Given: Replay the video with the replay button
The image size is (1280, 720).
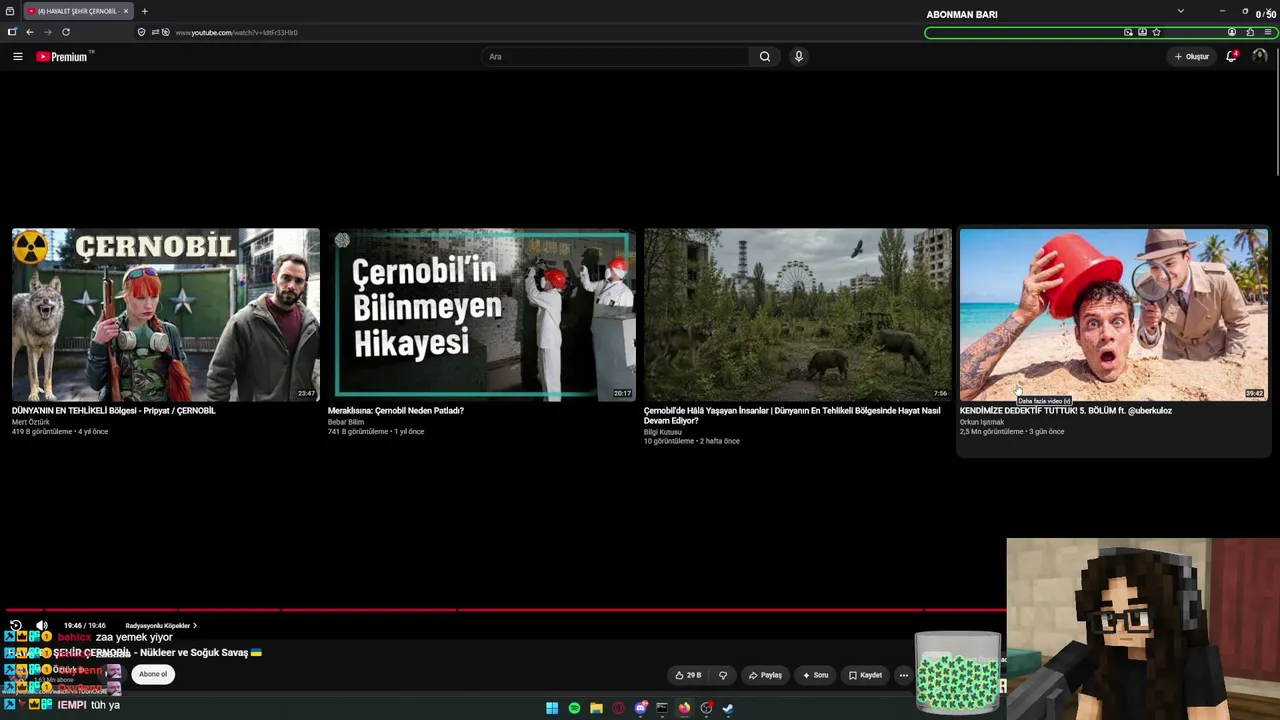Looking at the screenshot, I should pos(15,625).
